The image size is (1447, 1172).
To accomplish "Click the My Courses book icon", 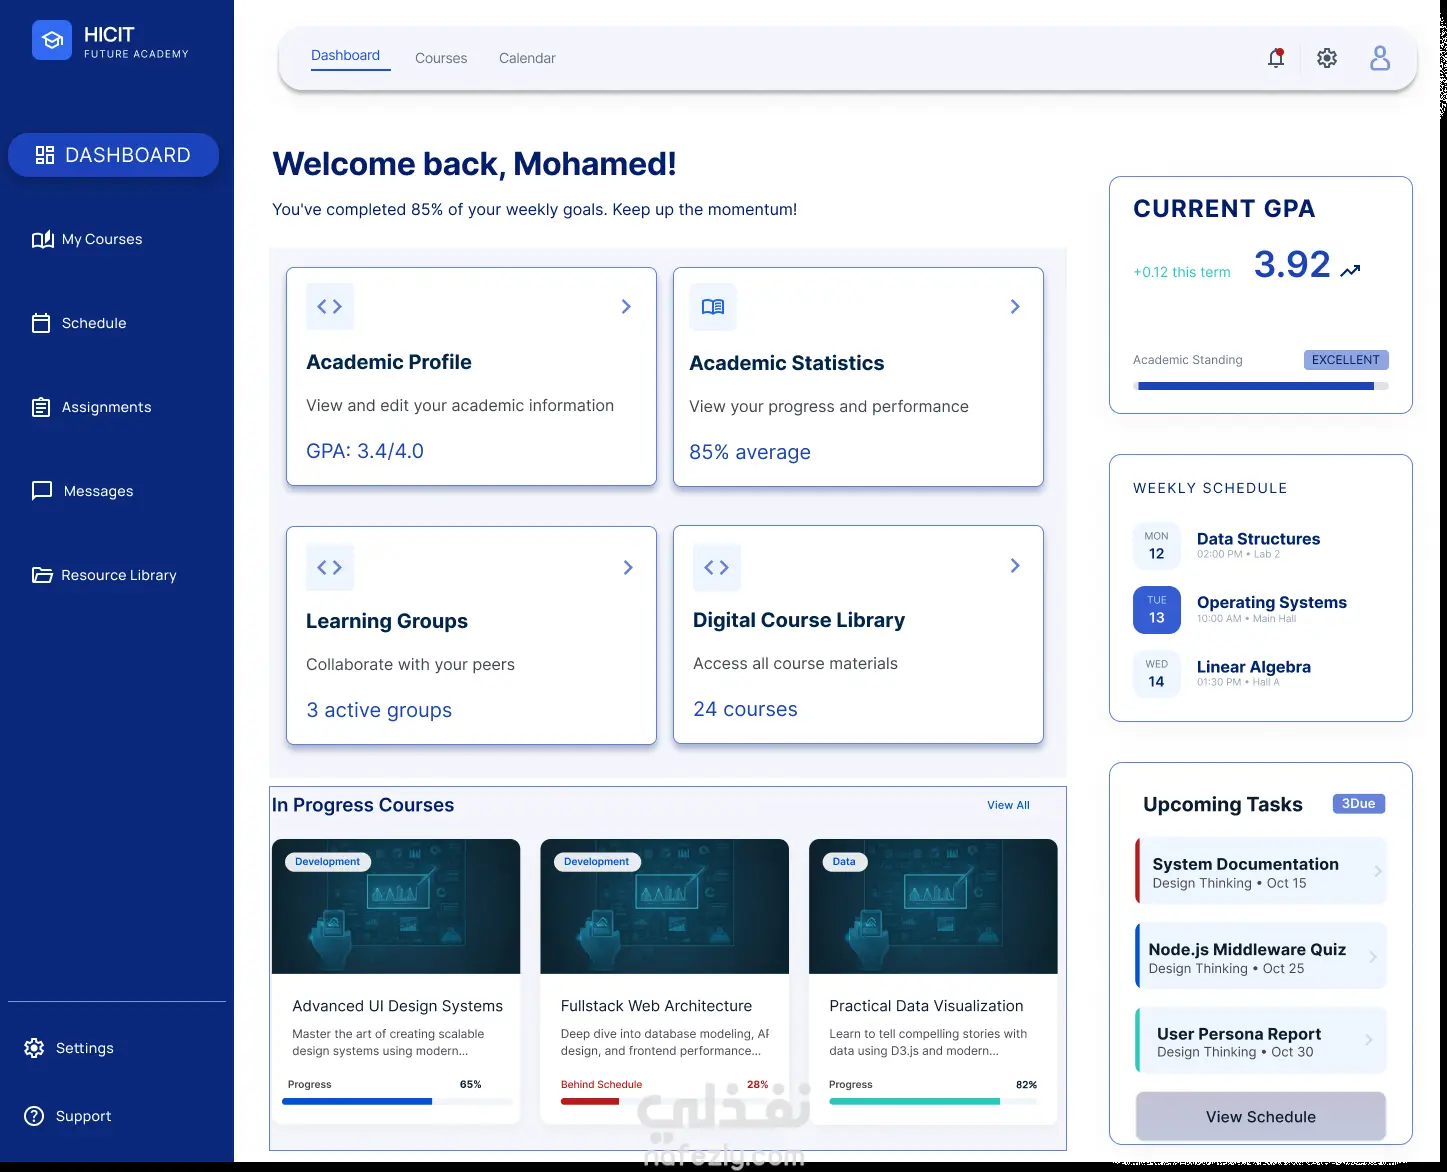I will 43,239.
